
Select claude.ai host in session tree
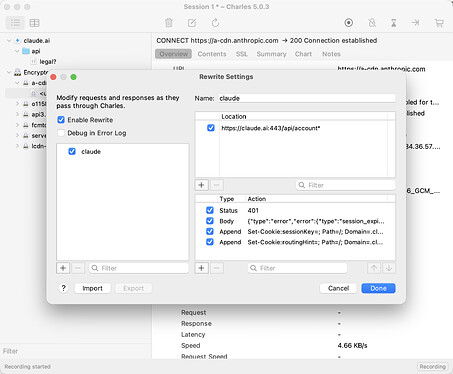coord(37,41)
